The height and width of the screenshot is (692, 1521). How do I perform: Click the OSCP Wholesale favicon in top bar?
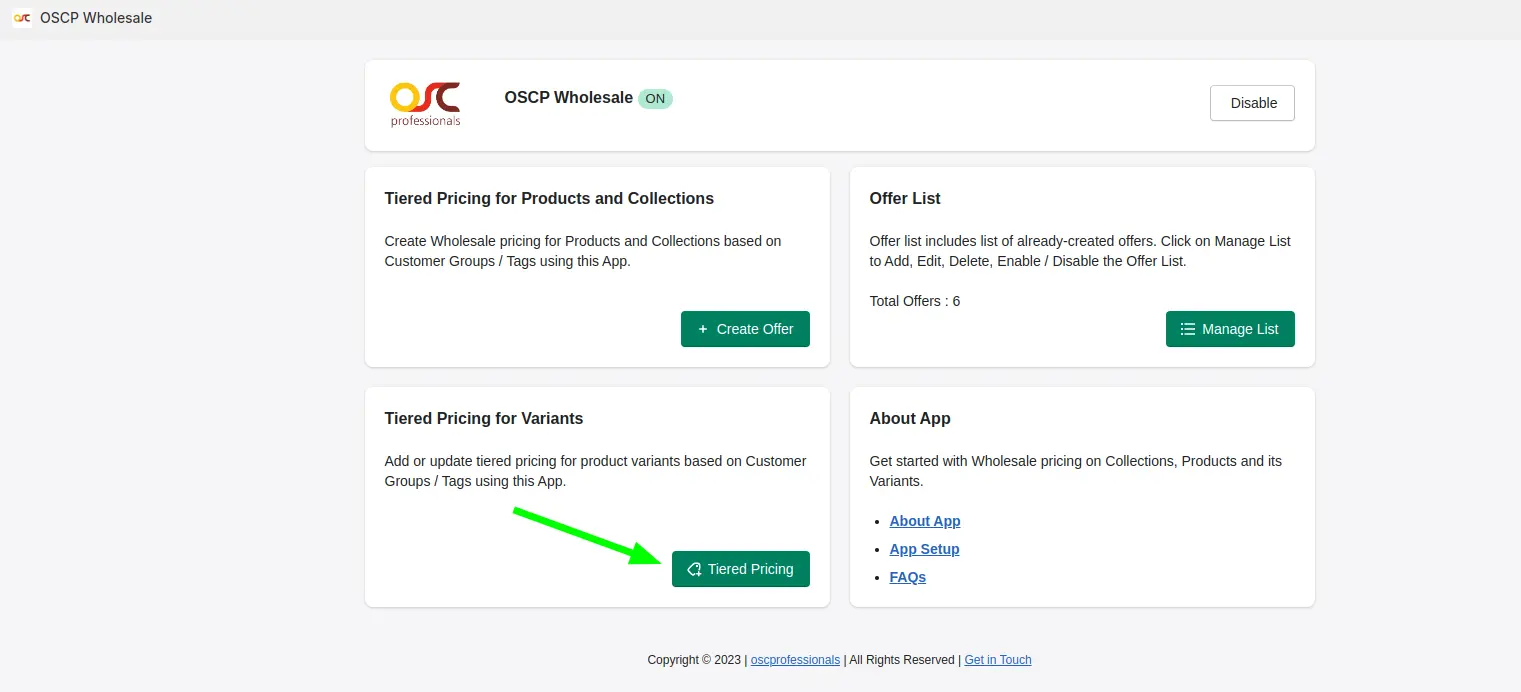point(22,18)
